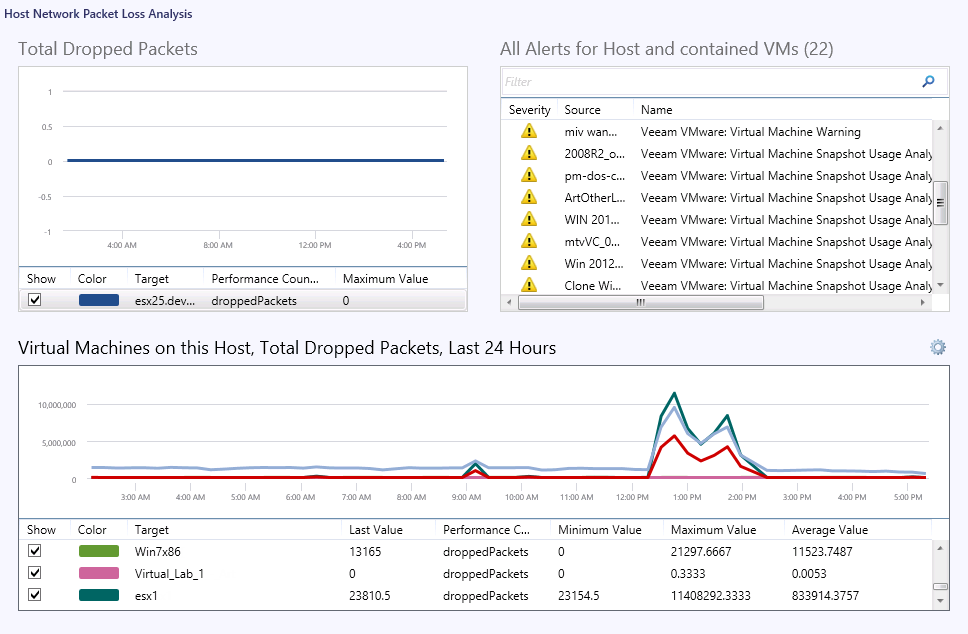The image size is (968, 634).
Task: Click the alerts Filter text field
Action: [710, 82]
